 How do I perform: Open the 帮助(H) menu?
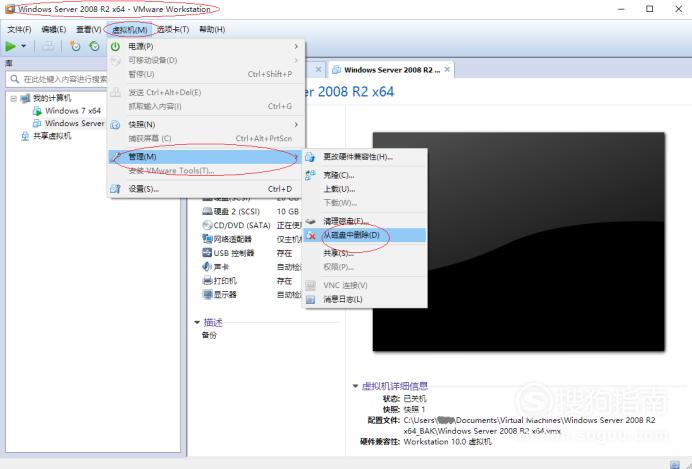coord(212,30)
